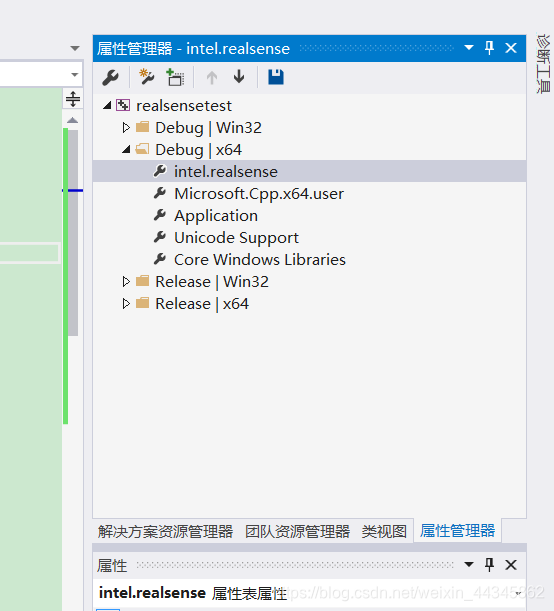Expand the Release | x64 node
The height and width of the screenshot is (611, 554).
click(126, 303)
